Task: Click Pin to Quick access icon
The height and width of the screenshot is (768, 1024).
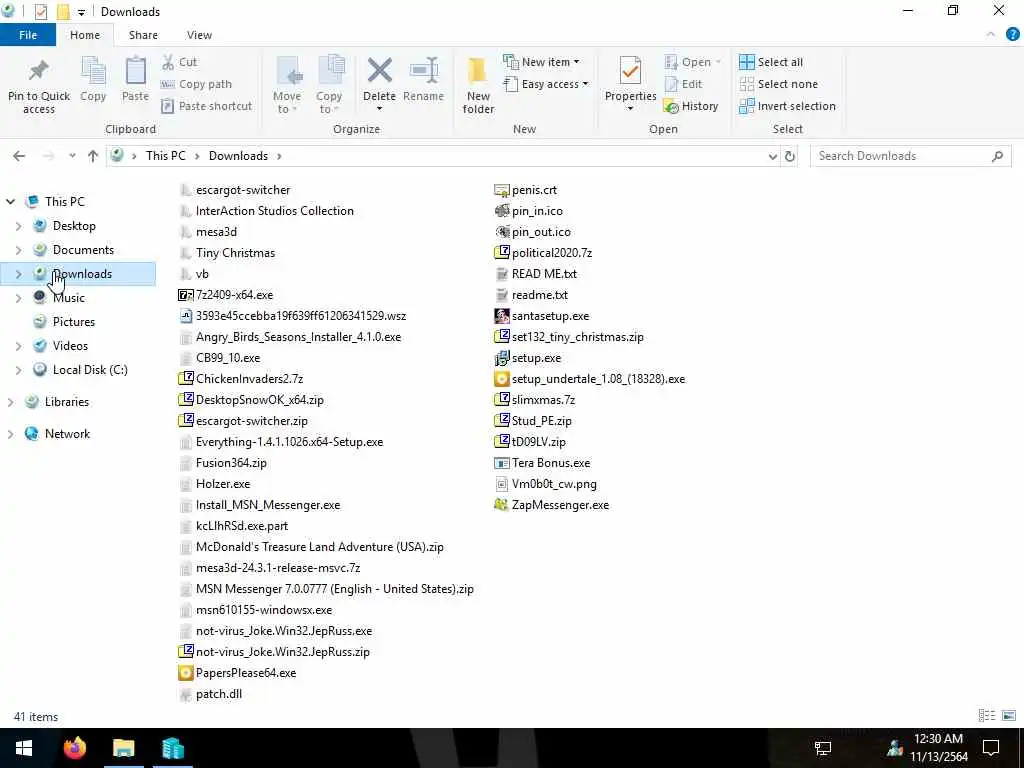Action: pos(39,71)
